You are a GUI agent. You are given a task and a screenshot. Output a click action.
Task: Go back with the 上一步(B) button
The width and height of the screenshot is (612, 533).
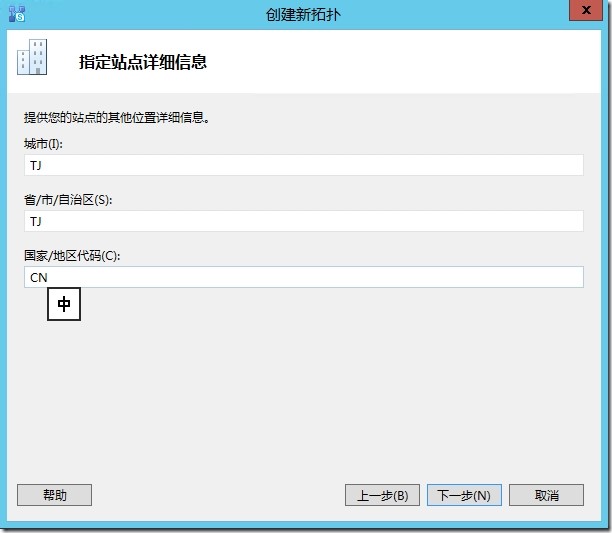pos(382,495)
